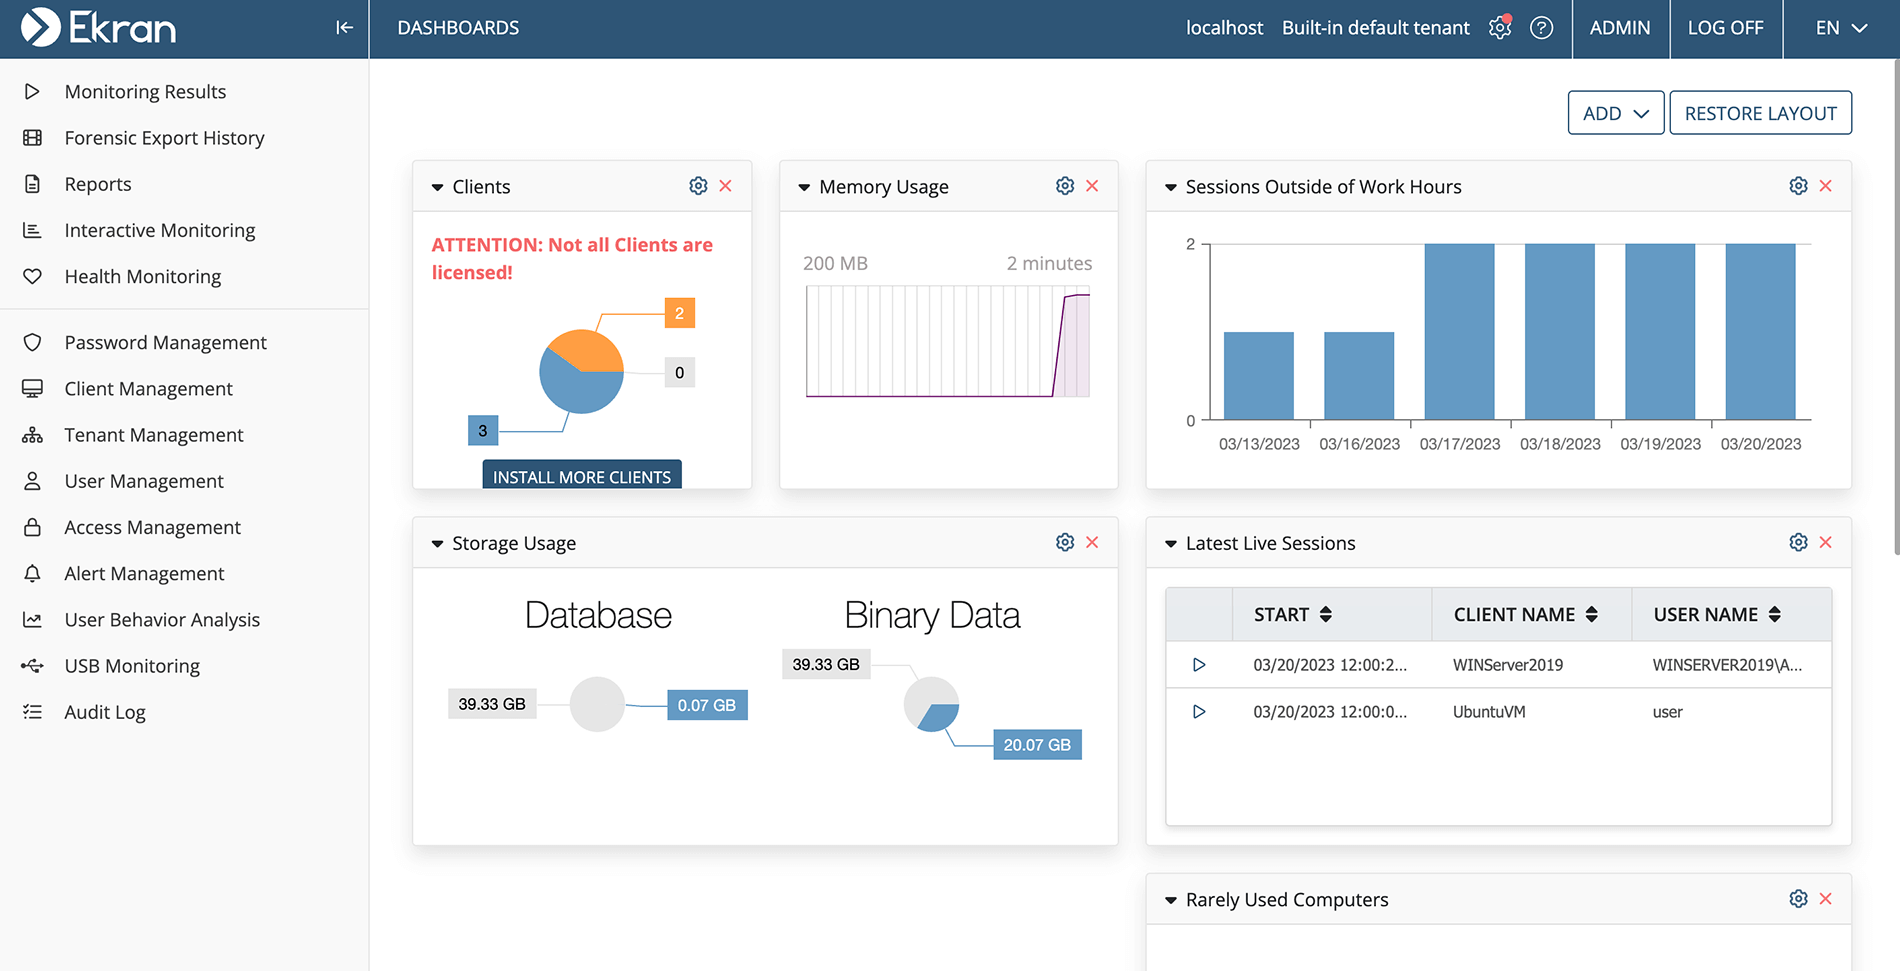This screenshot has width=1900, height=971.
Task: Click the ADMIN account button
Action: coord(1620,28)
